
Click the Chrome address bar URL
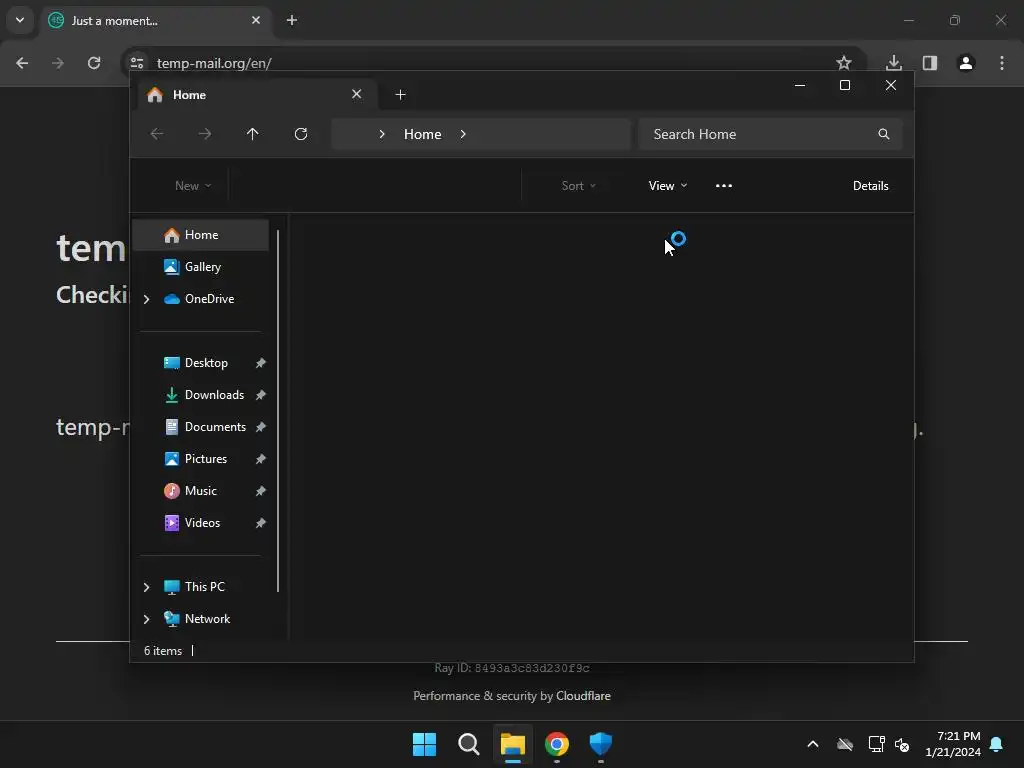(x=214, y=63)
